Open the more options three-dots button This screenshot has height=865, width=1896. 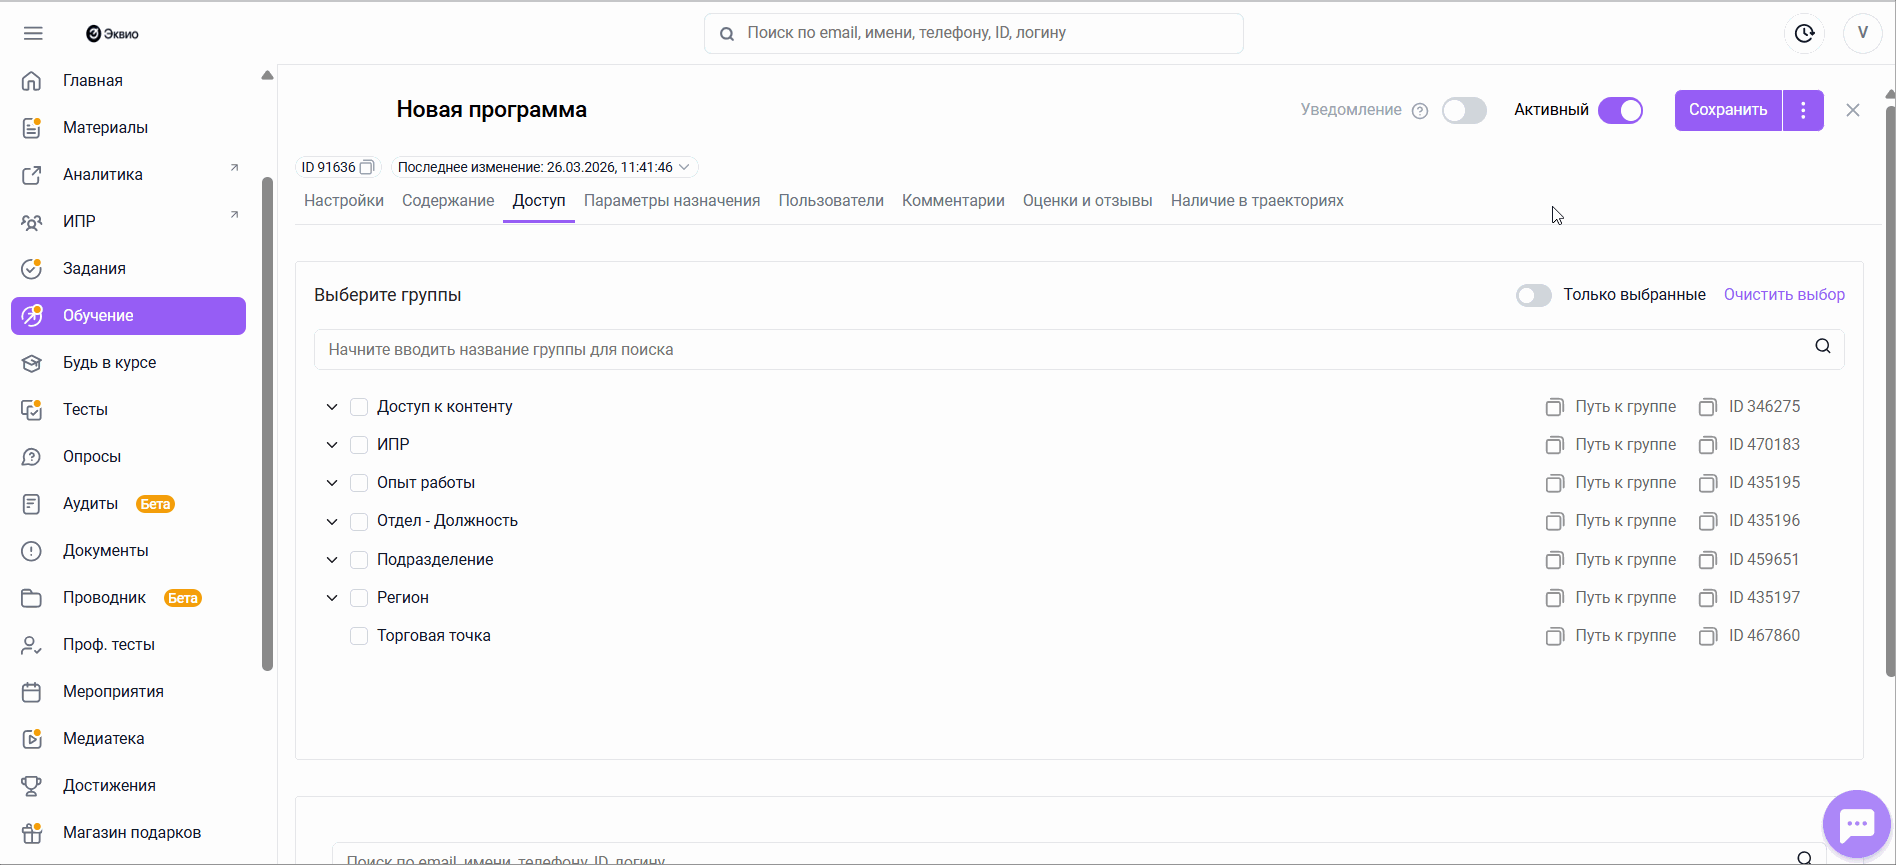click(1803, 110)
